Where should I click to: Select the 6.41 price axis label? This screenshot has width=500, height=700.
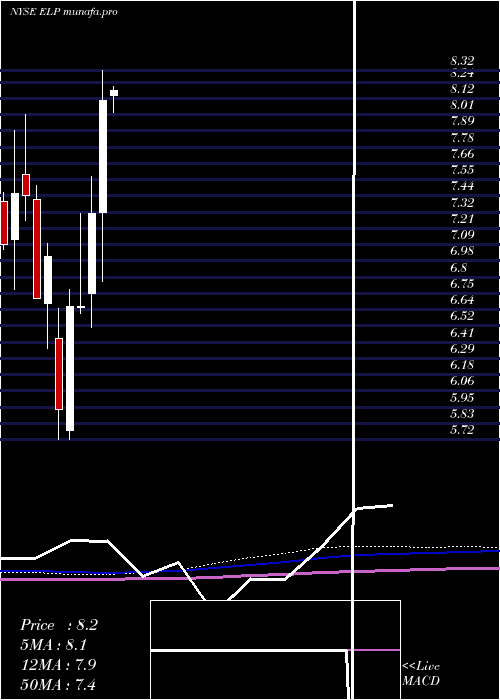click(462, 333)
